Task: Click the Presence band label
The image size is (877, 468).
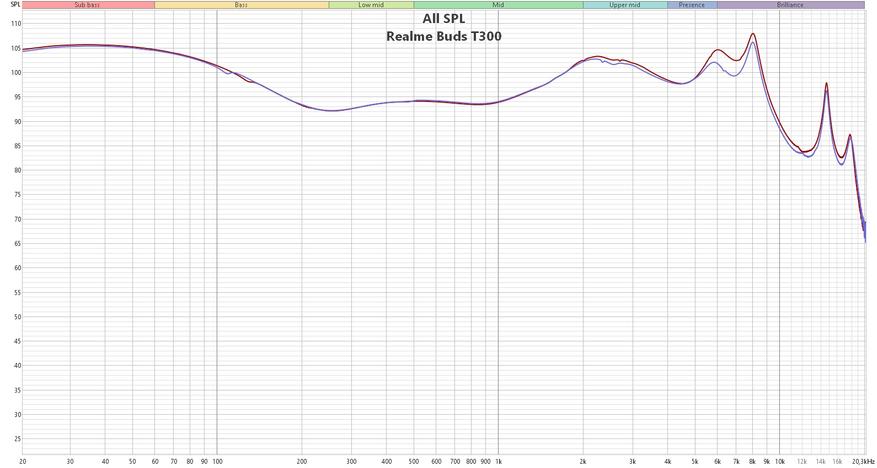Action: click(692, 5)
